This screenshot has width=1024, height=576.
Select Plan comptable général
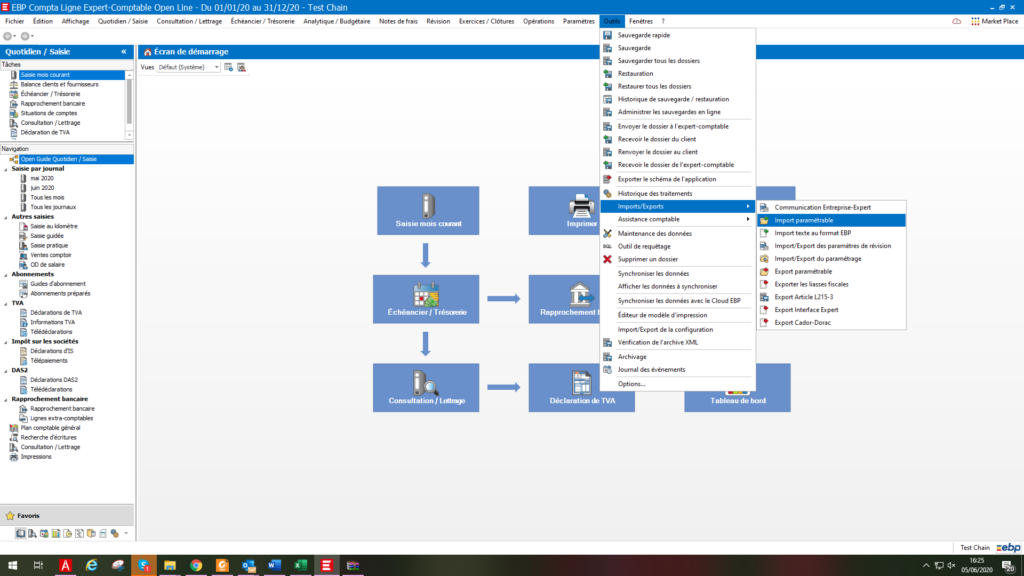(50, 428)
